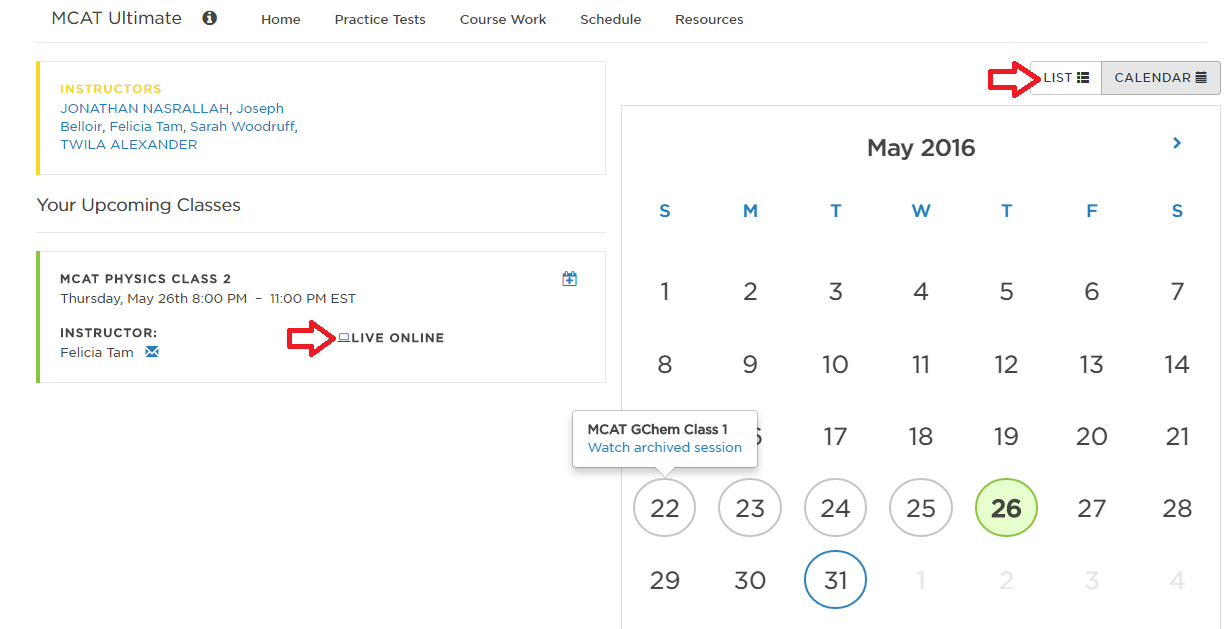The height and width of the screenshot is (629, 1231).
Task: Open instructor Twila Alexander's link
Action: point(128,144)
